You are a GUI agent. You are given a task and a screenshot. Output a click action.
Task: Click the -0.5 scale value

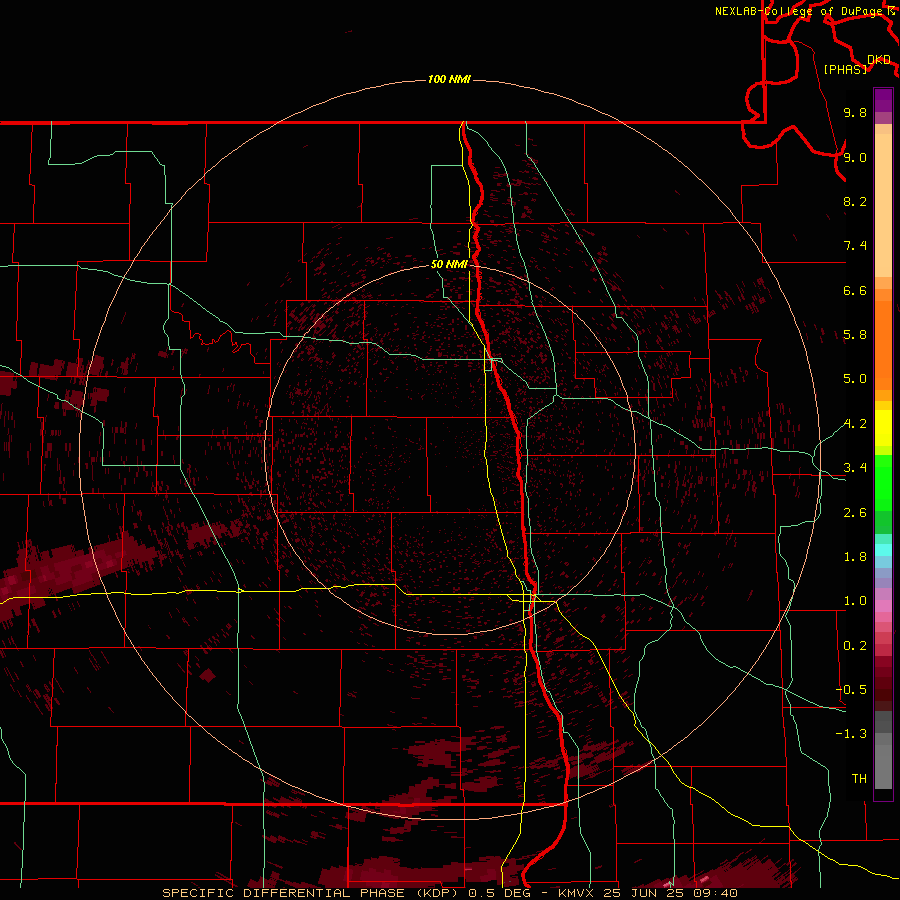851,690
